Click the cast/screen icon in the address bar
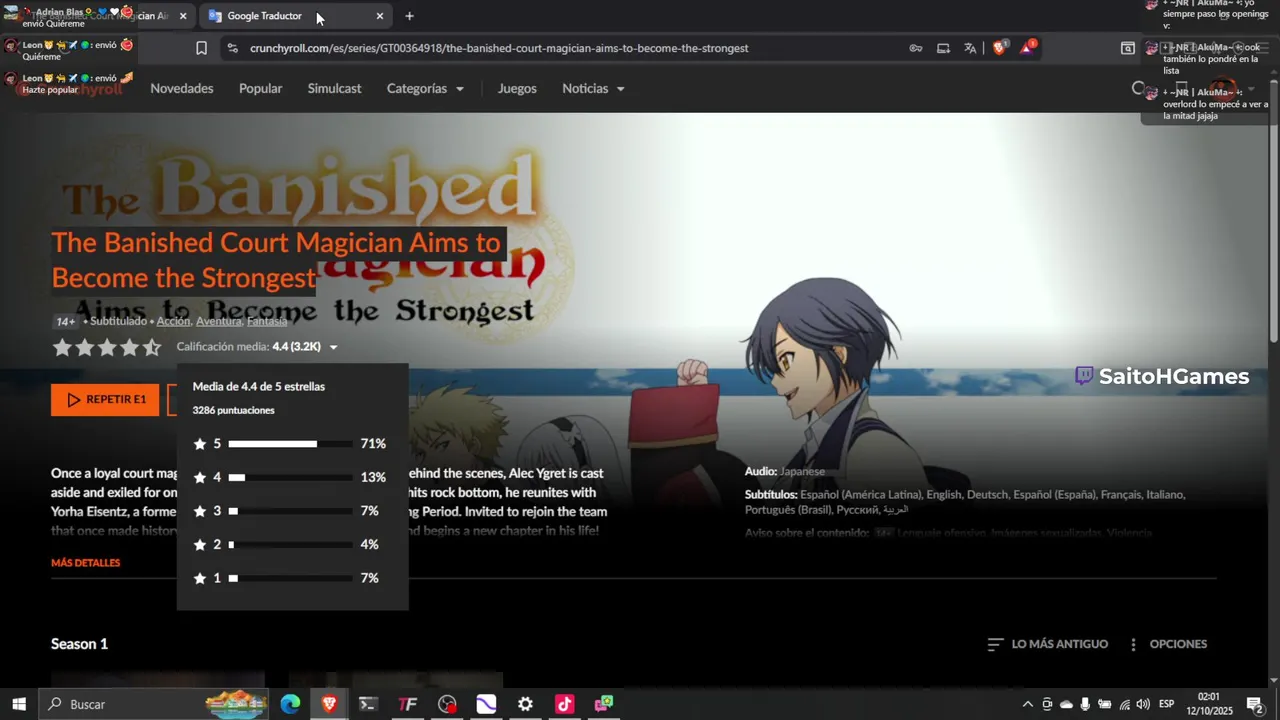 (943, 48)
